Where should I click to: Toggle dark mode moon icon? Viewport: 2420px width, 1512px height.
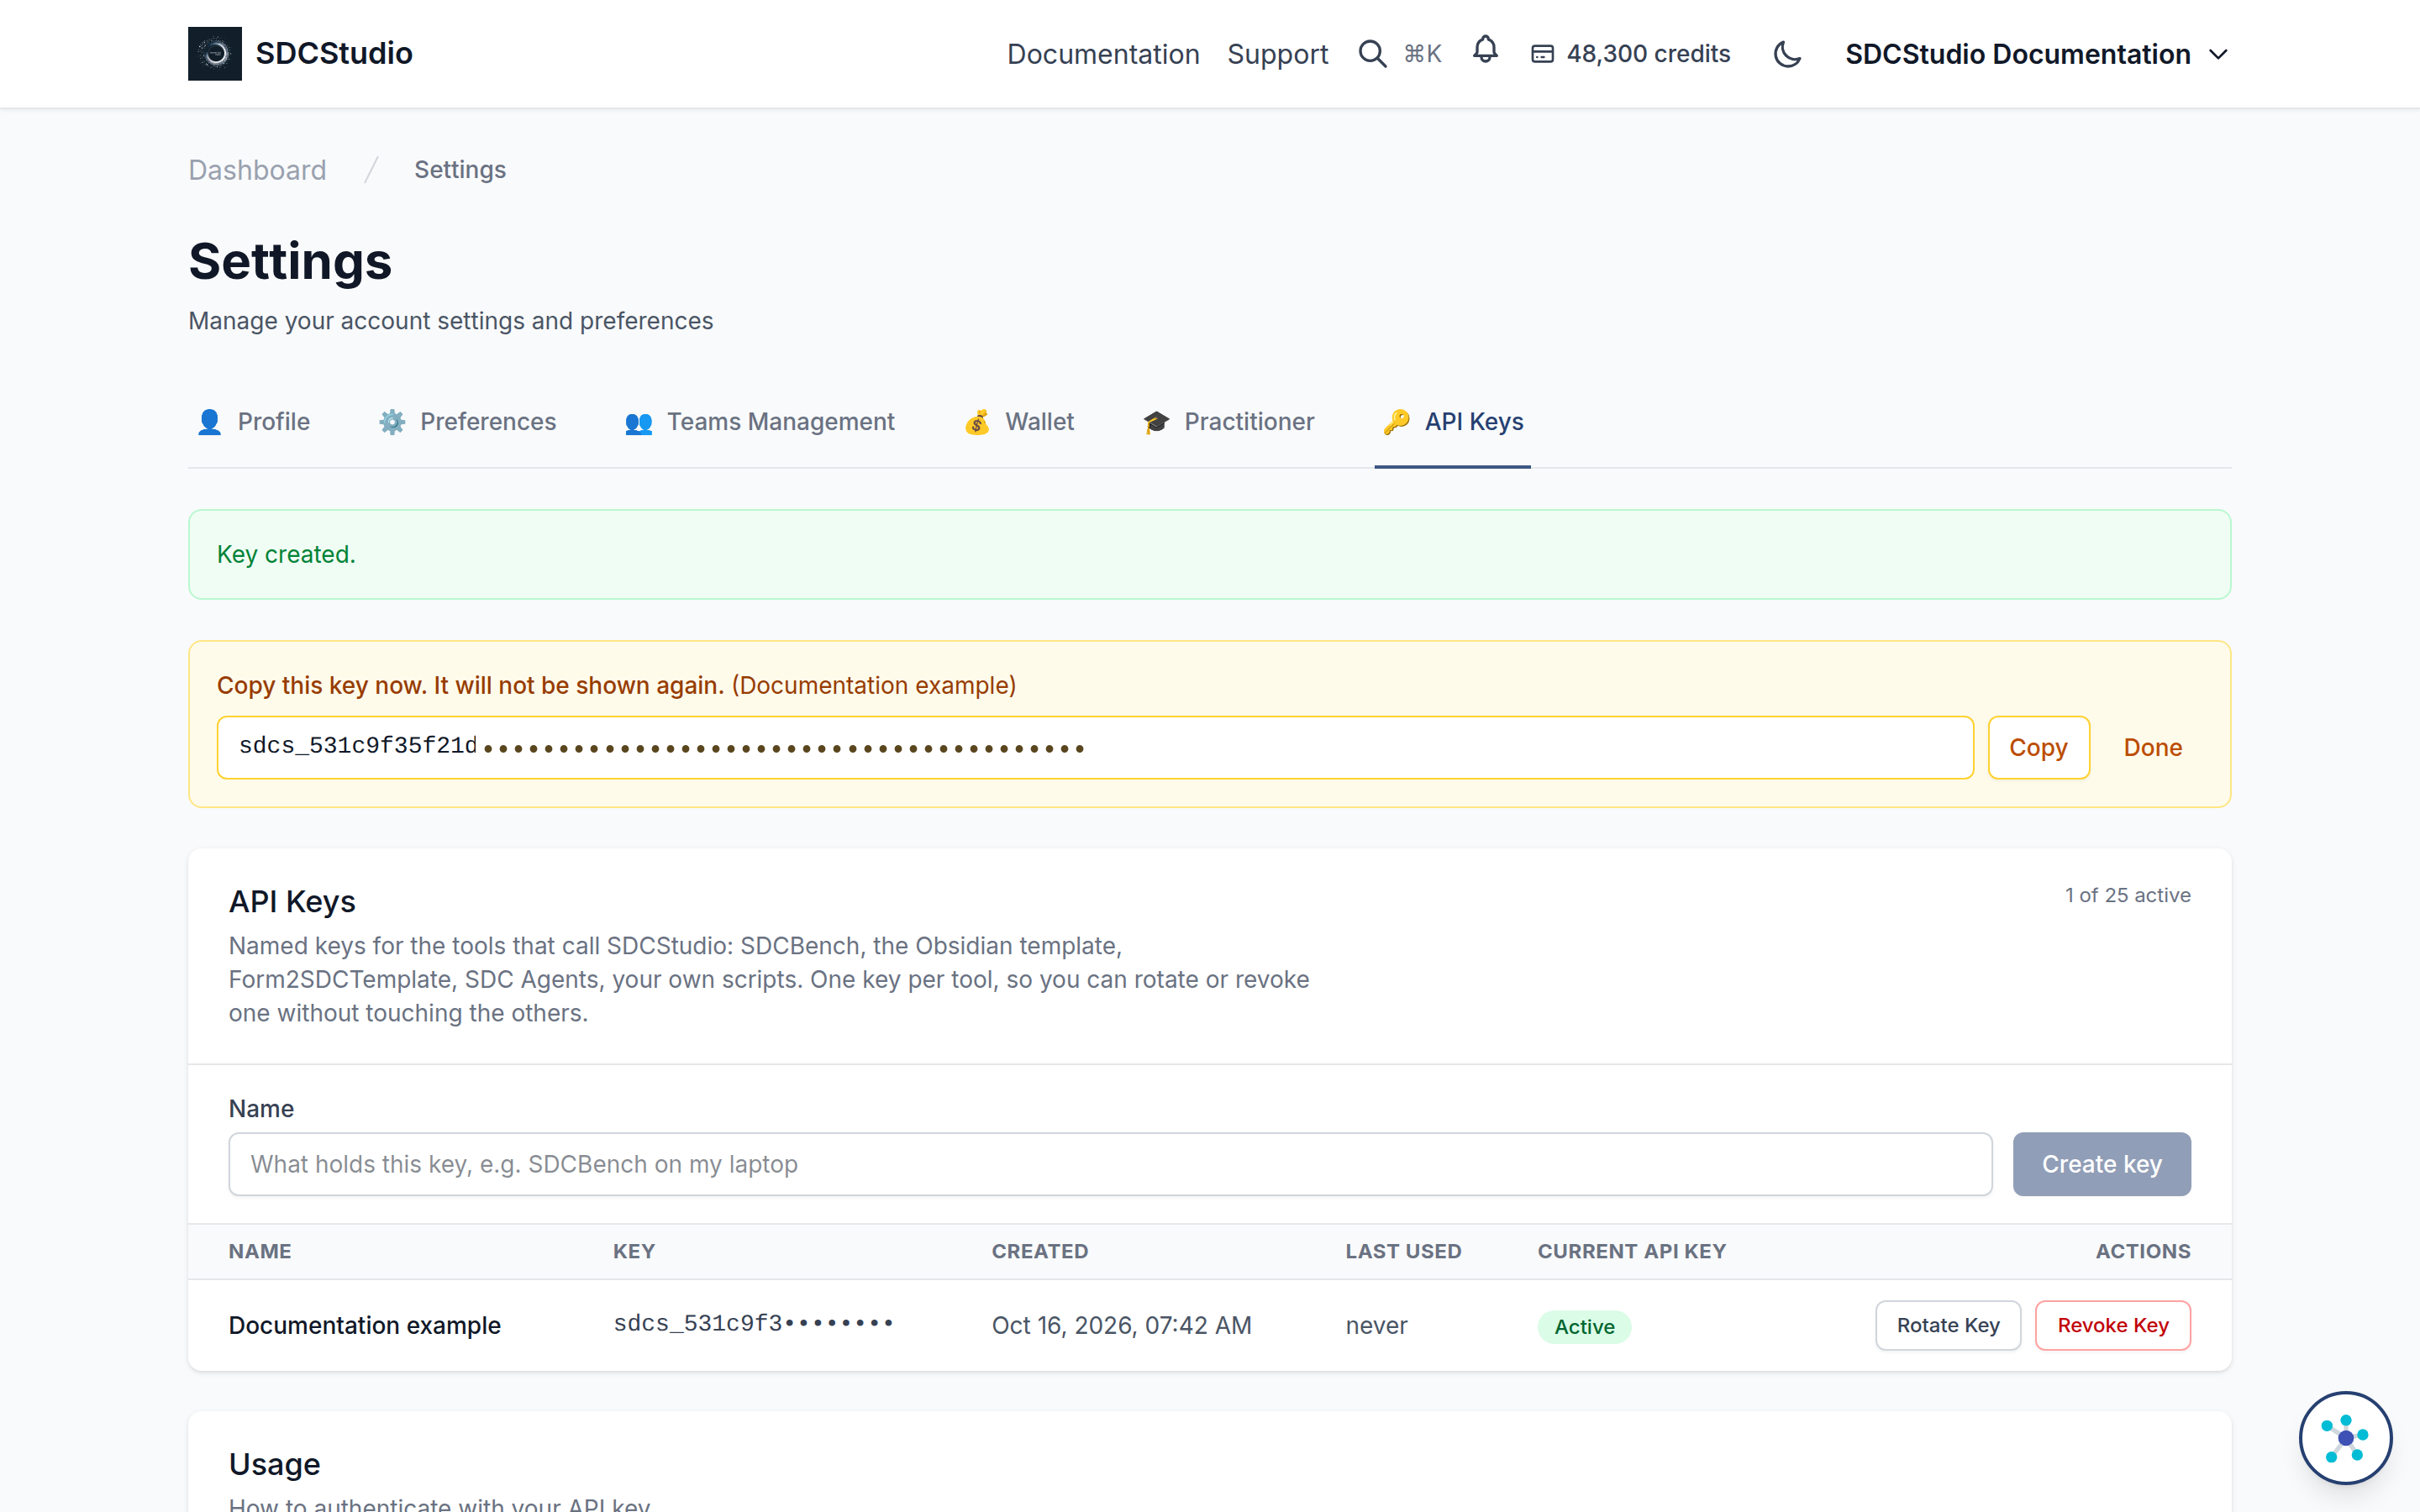[x=1787, y=54]
